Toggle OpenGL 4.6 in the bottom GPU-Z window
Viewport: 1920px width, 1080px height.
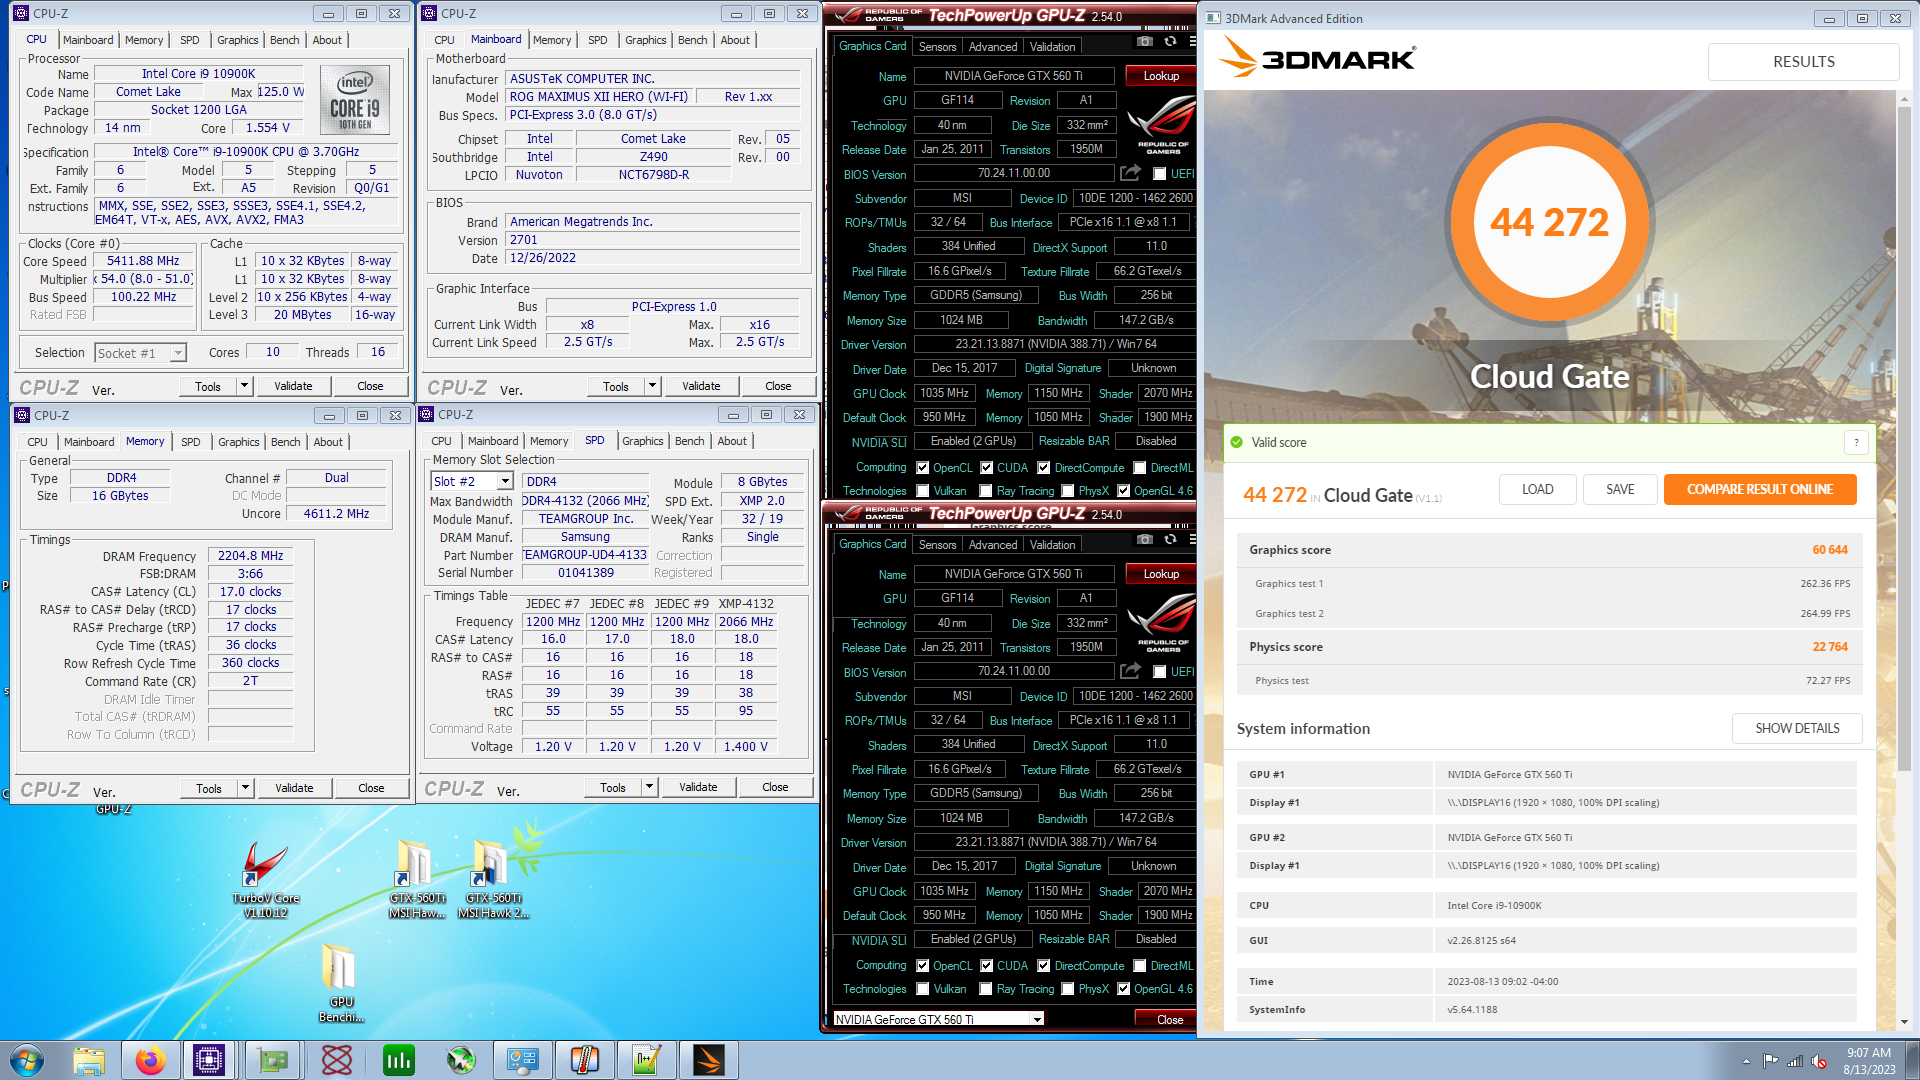tap(1124, 988)
